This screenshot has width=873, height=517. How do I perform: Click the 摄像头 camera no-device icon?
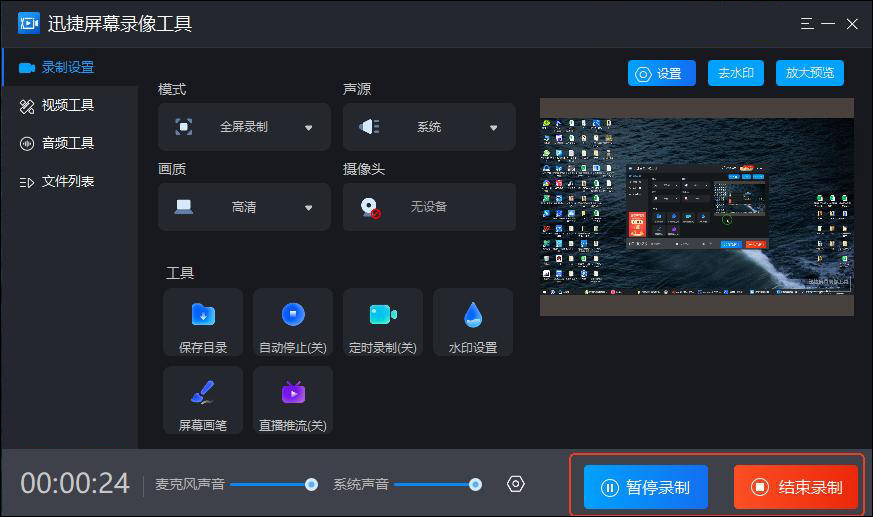371,207
